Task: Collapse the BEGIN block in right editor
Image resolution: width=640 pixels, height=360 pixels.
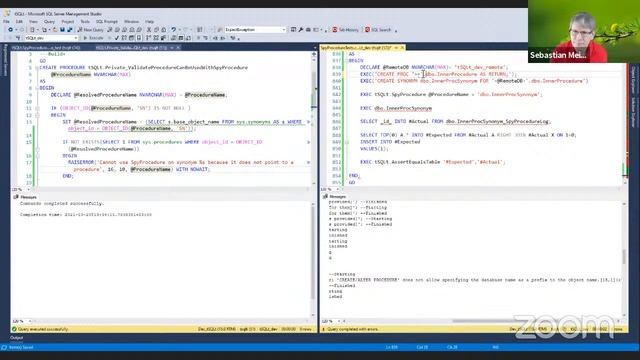Action: 346,61
